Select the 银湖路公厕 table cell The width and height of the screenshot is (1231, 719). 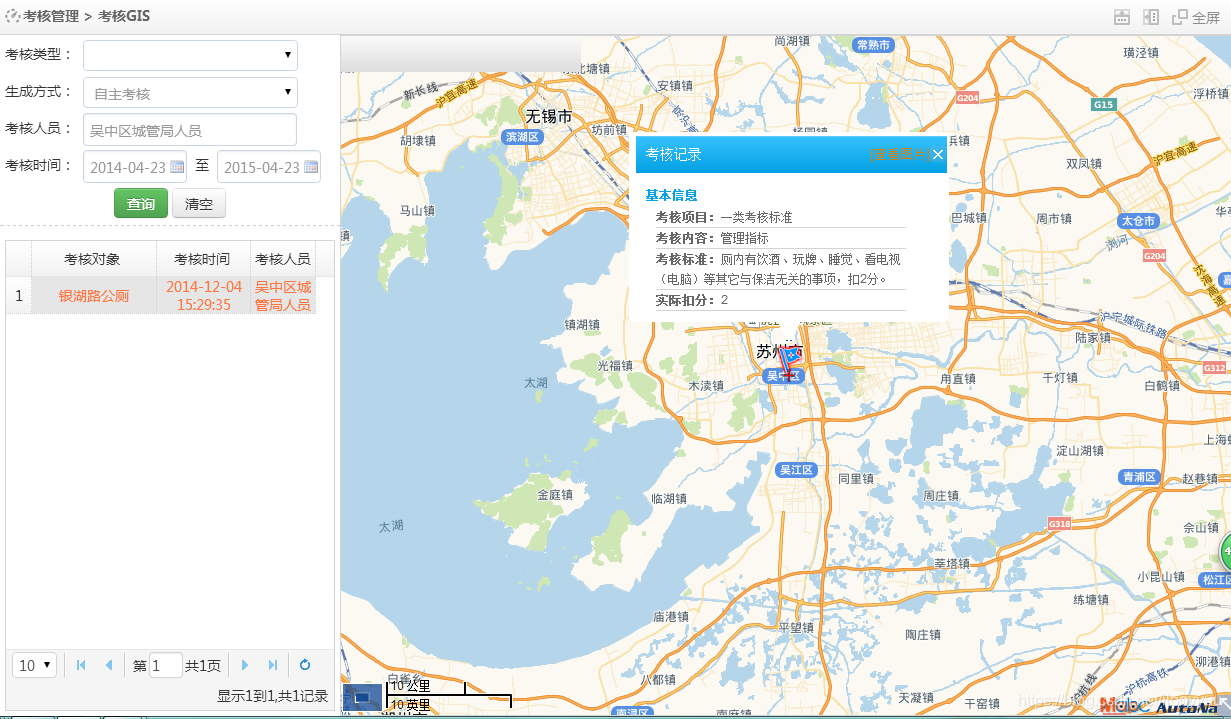click(x=93, y=296)
